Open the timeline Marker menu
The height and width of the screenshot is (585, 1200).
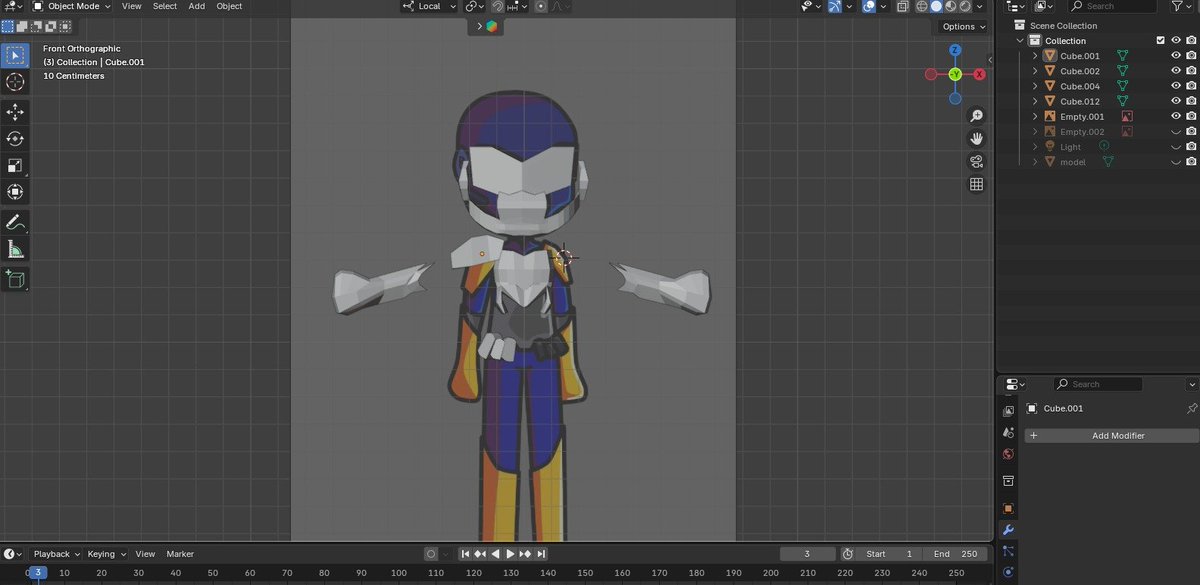click(180, 554)
